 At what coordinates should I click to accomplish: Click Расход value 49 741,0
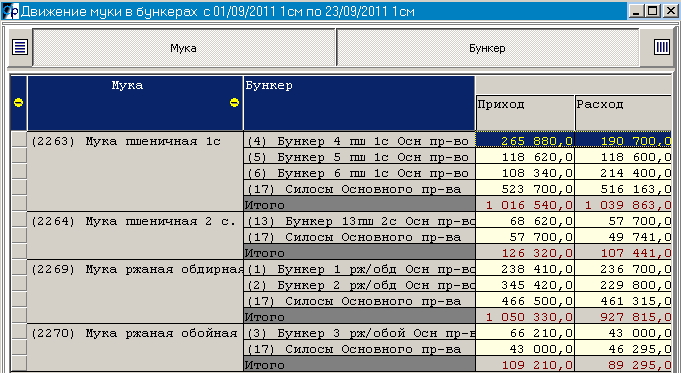coord(623,237)
